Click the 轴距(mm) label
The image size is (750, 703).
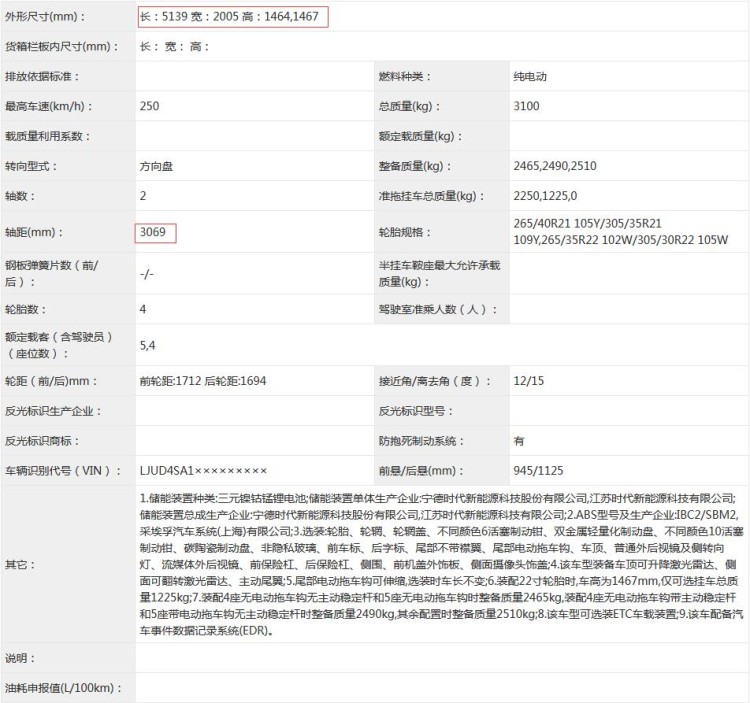tap(34, 232)
